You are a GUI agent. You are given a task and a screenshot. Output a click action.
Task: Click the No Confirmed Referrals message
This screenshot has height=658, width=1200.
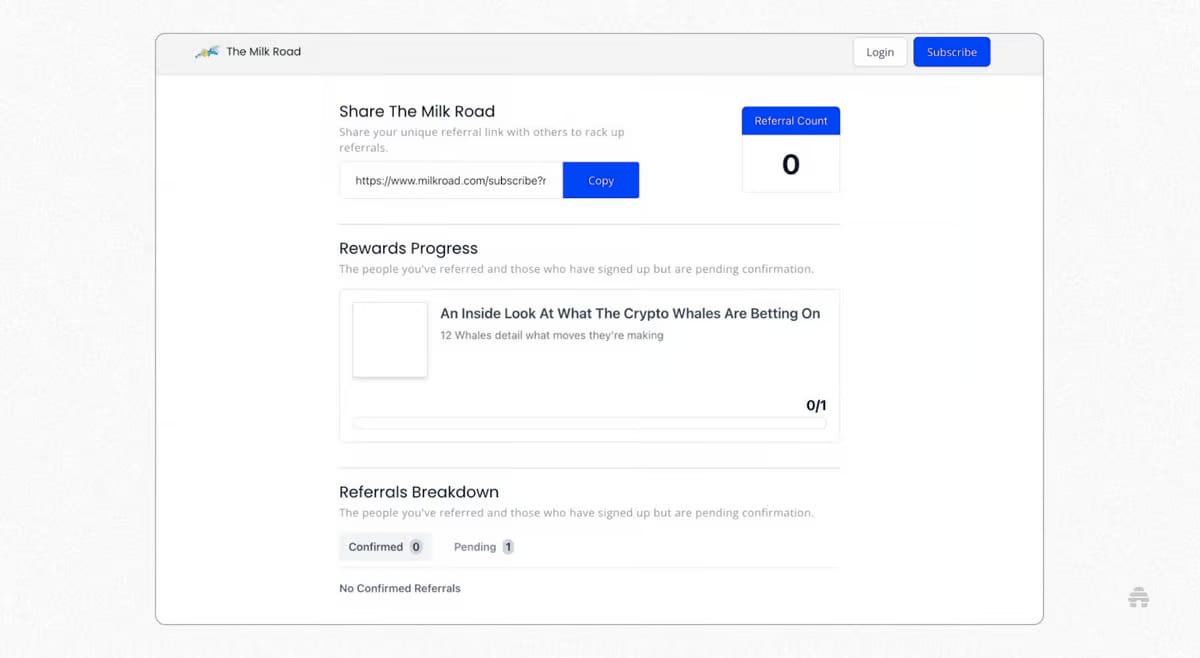(399, 588)
